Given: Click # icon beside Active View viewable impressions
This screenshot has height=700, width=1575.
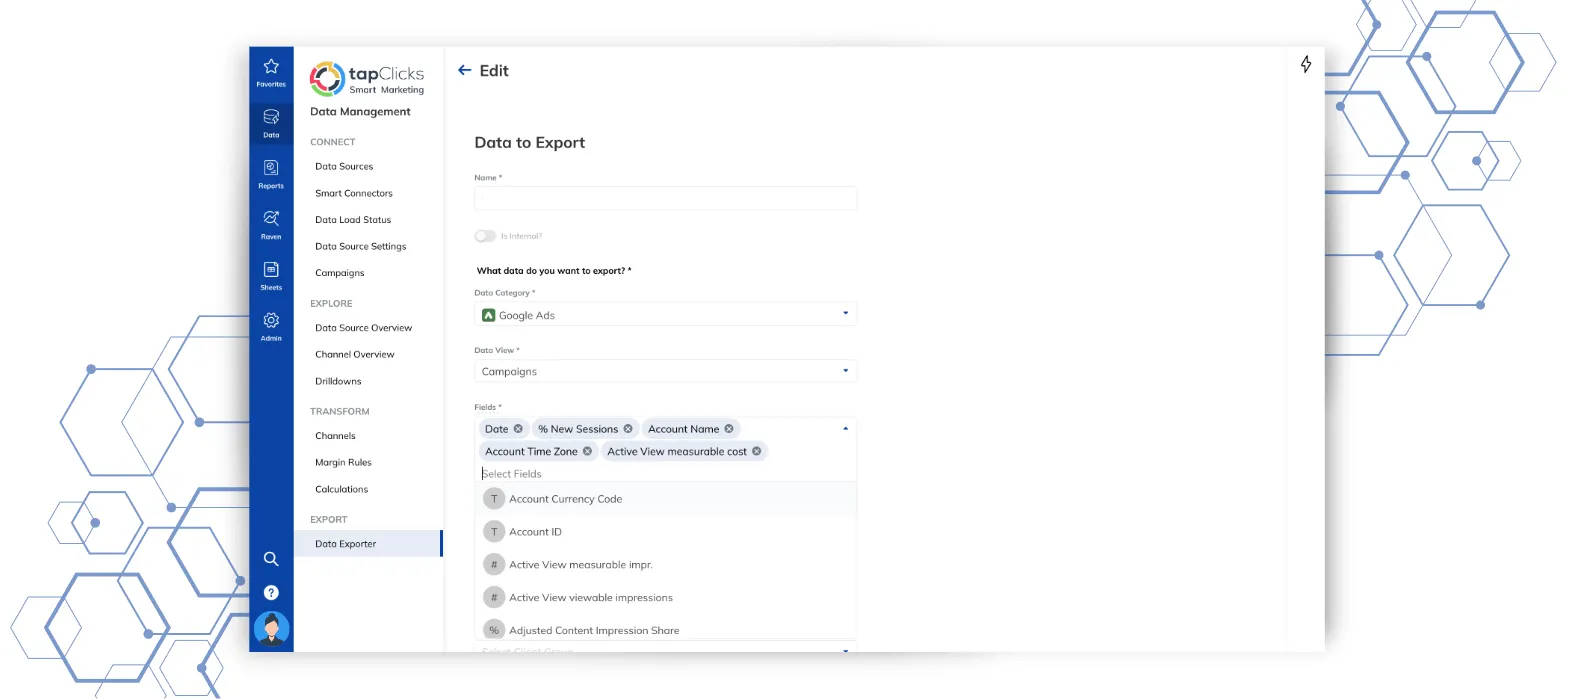Looking at the screenshot, I should 494,598.
